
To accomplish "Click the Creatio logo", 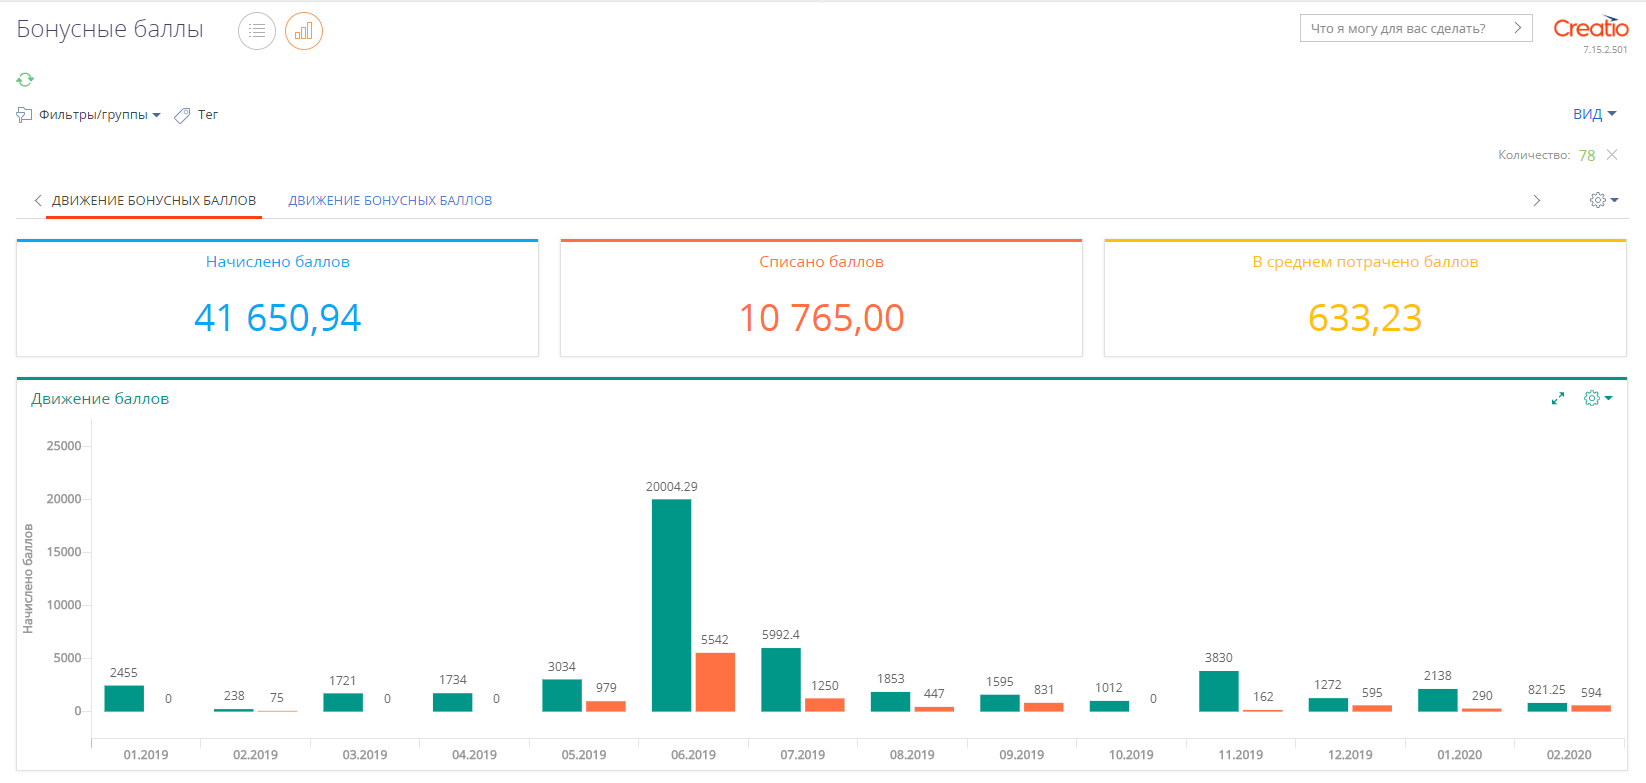I will tap(1590, 28).
